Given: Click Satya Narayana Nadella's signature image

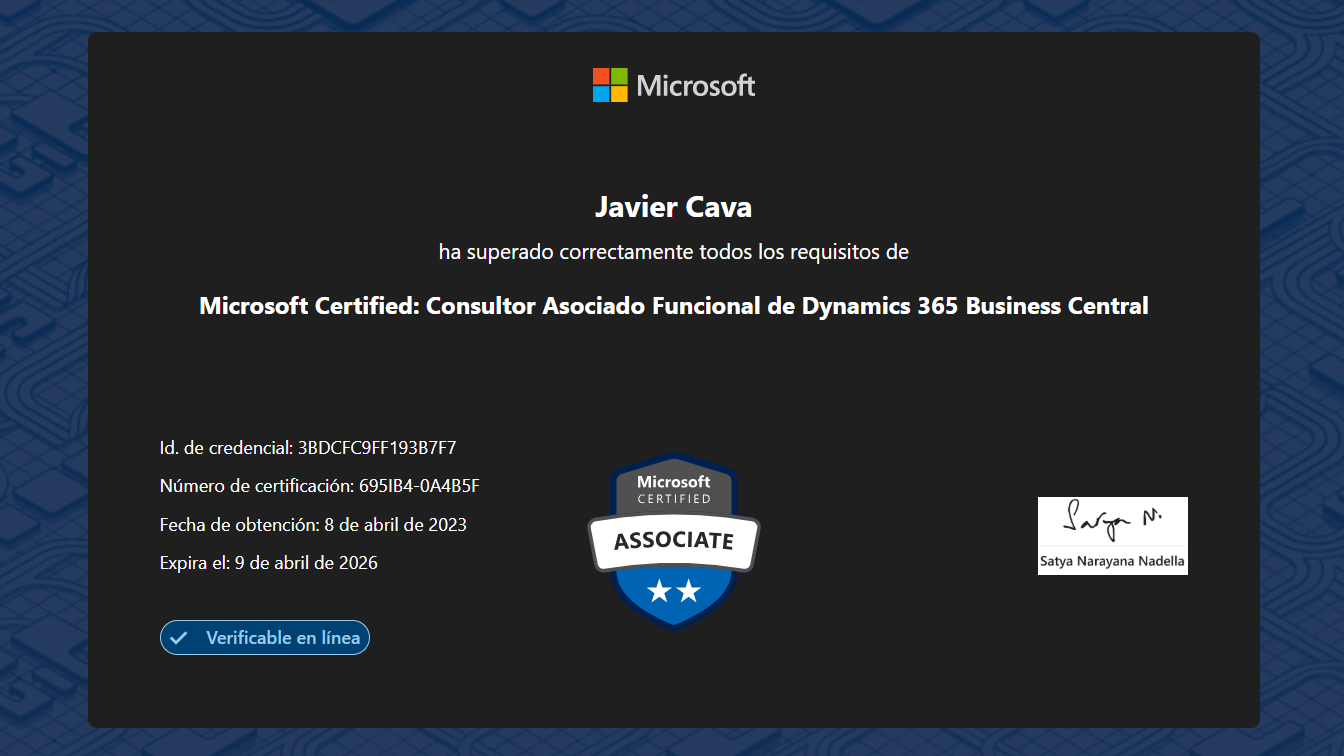Looking at the screenshot, I should click(1112, 536).
